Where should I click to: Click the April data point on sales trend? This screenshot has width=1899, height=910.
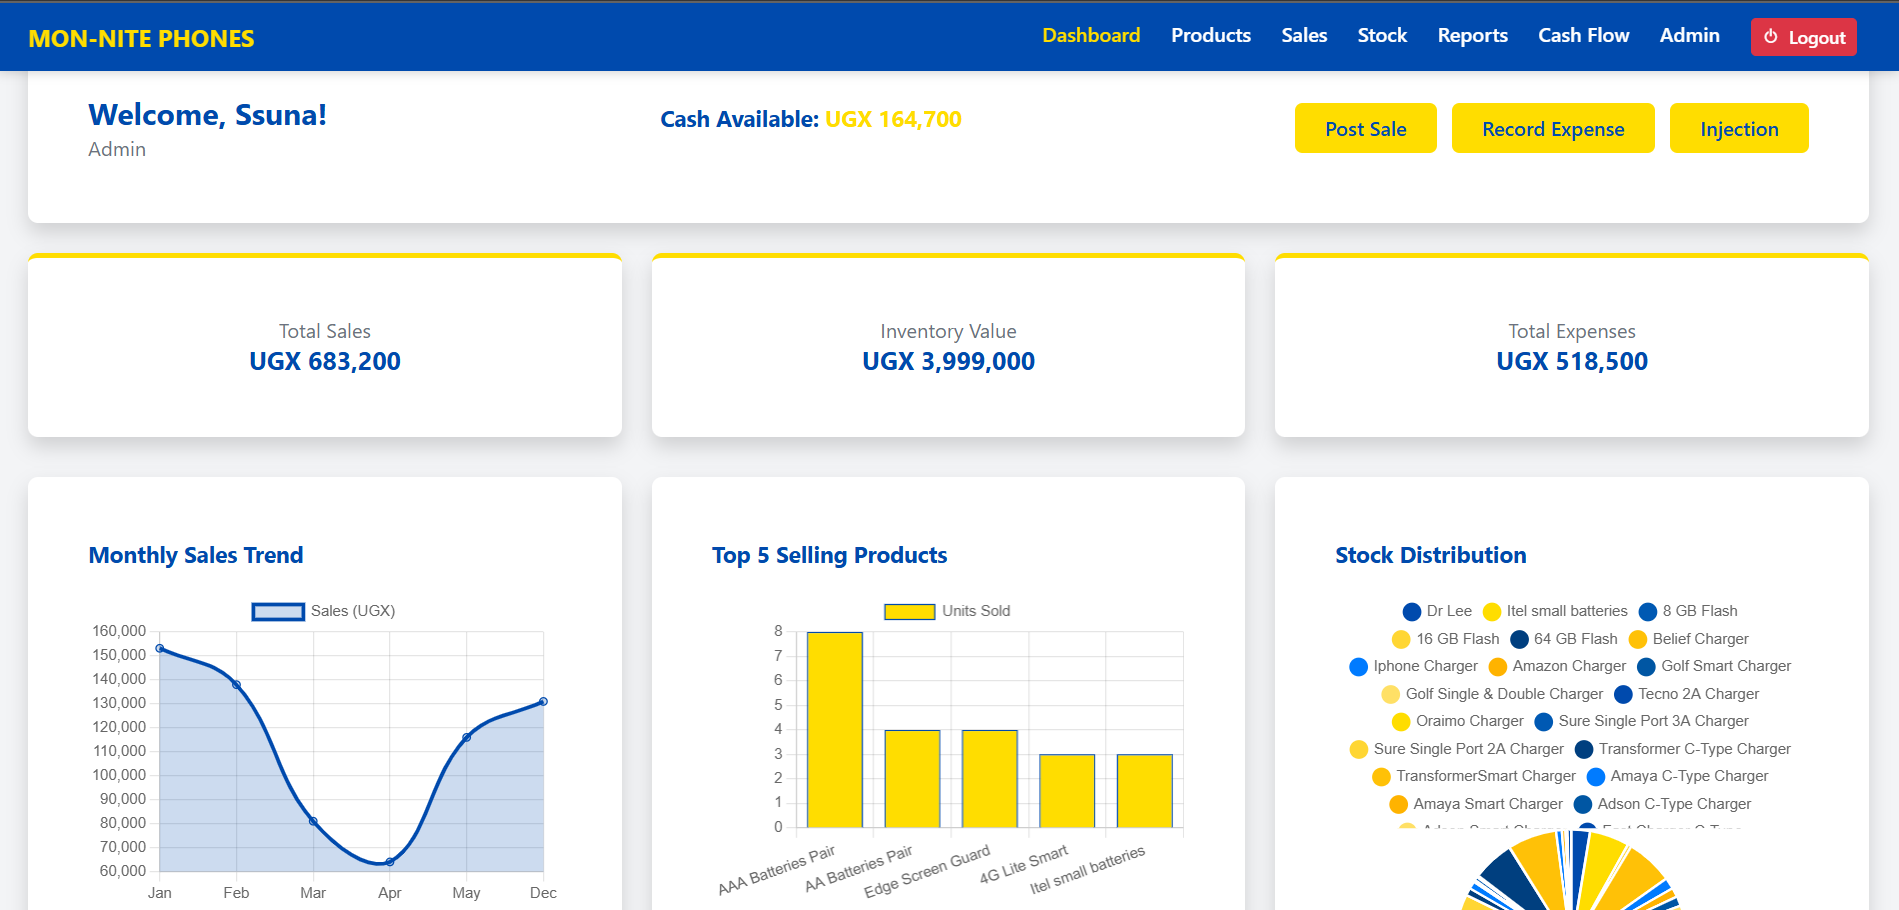click(390, 862)
